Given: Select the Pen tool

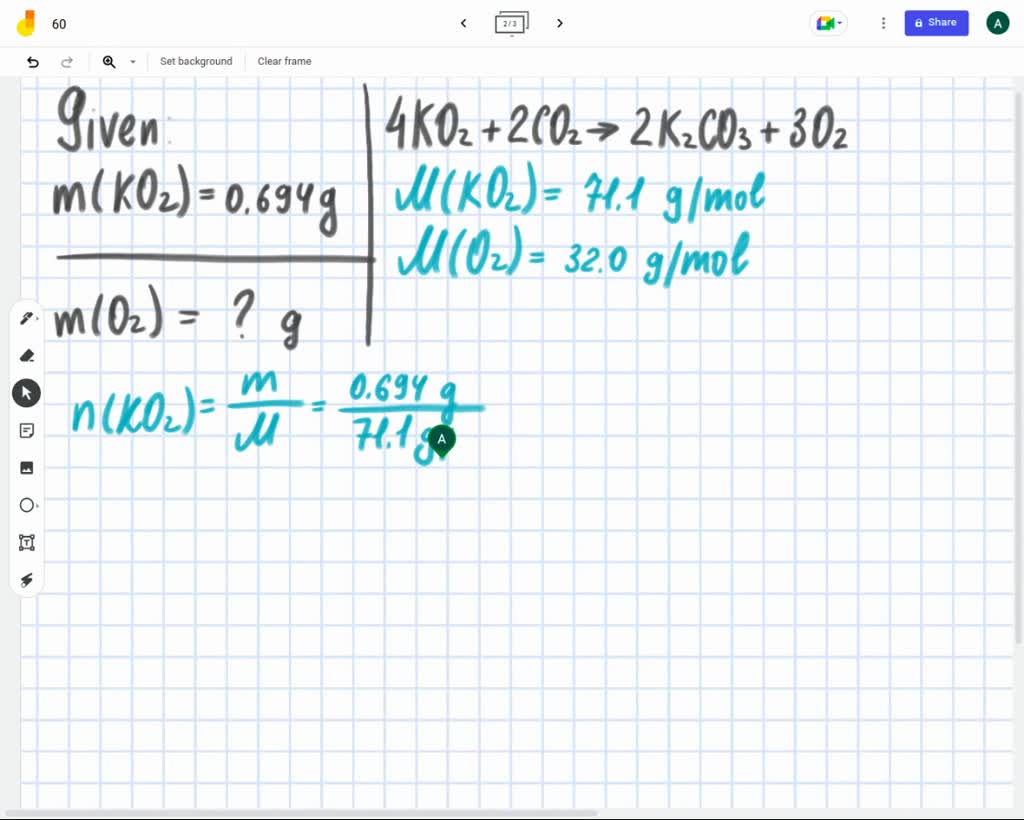Looking at the screenshot, I should point(27,317).
